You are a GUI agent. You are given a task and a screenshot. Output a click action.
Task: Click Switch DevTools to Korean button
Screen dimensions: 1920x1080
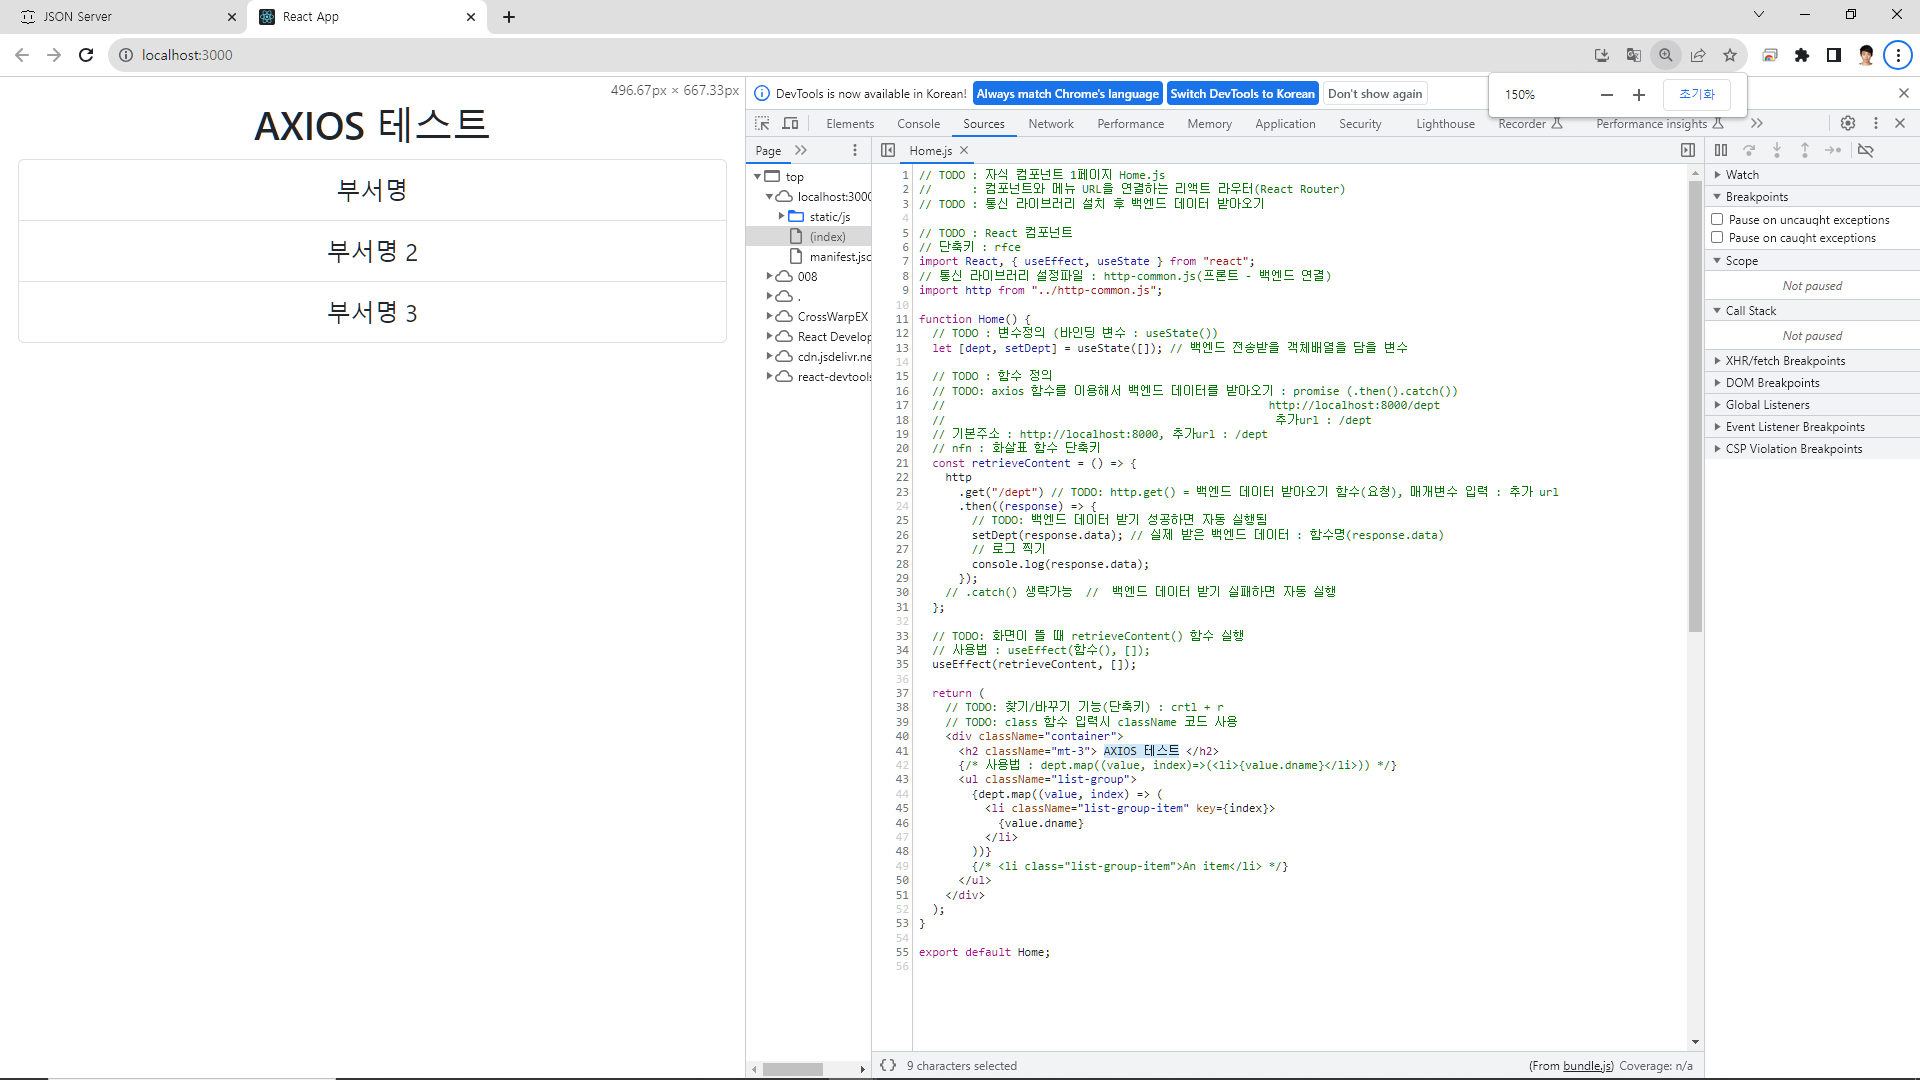(x=1242, y=93)
